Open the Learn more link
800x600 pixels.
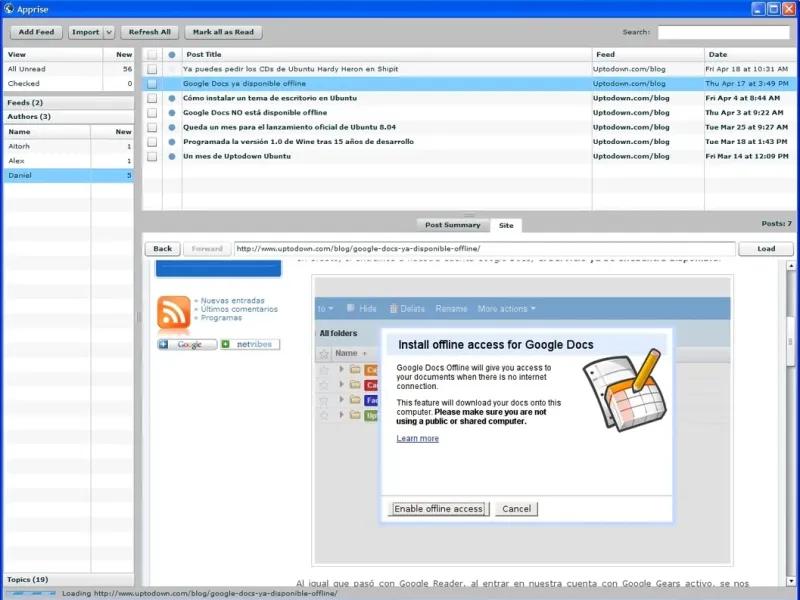coord(417,438)
